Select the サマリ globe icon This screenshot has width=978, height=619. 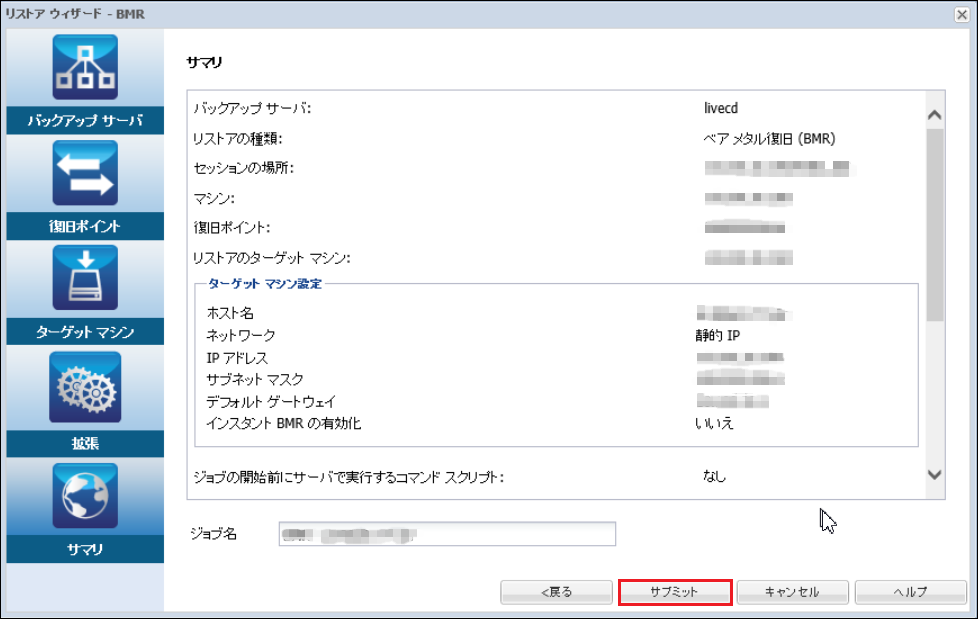[85, 496]
